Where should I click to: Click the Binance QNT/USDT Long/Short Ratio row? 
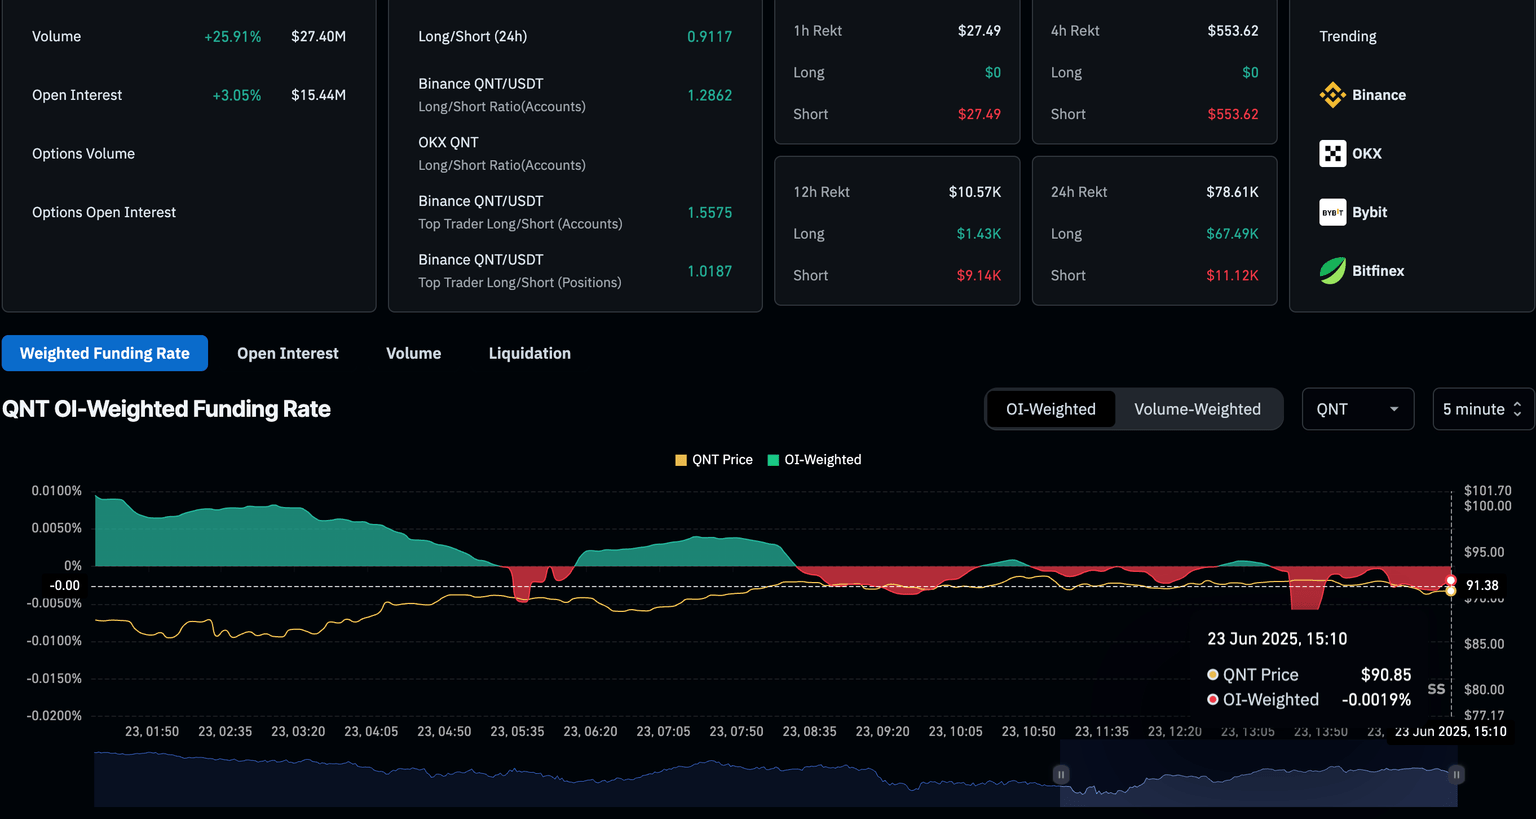click(574, 95)
